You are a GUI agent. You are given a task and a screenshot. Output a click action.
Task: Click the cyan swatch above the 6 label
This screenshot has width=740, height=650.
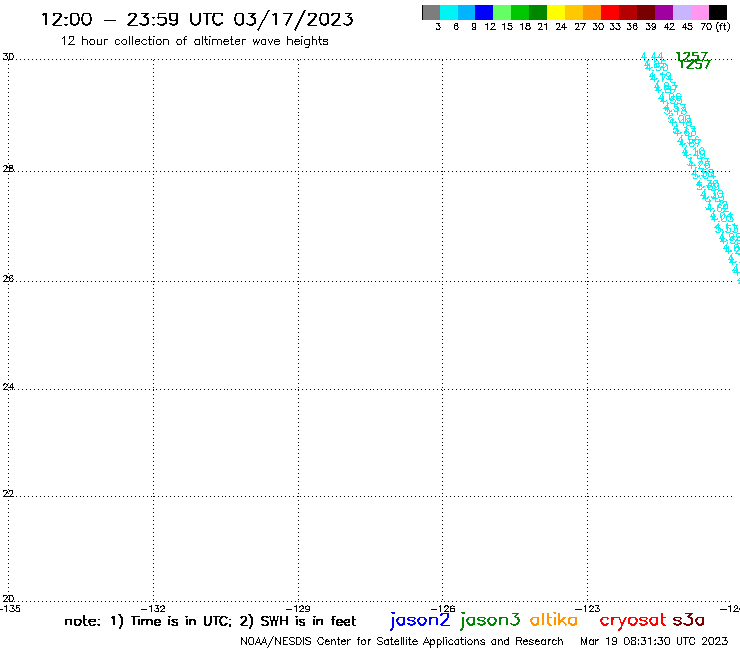(x=449, y=13)
